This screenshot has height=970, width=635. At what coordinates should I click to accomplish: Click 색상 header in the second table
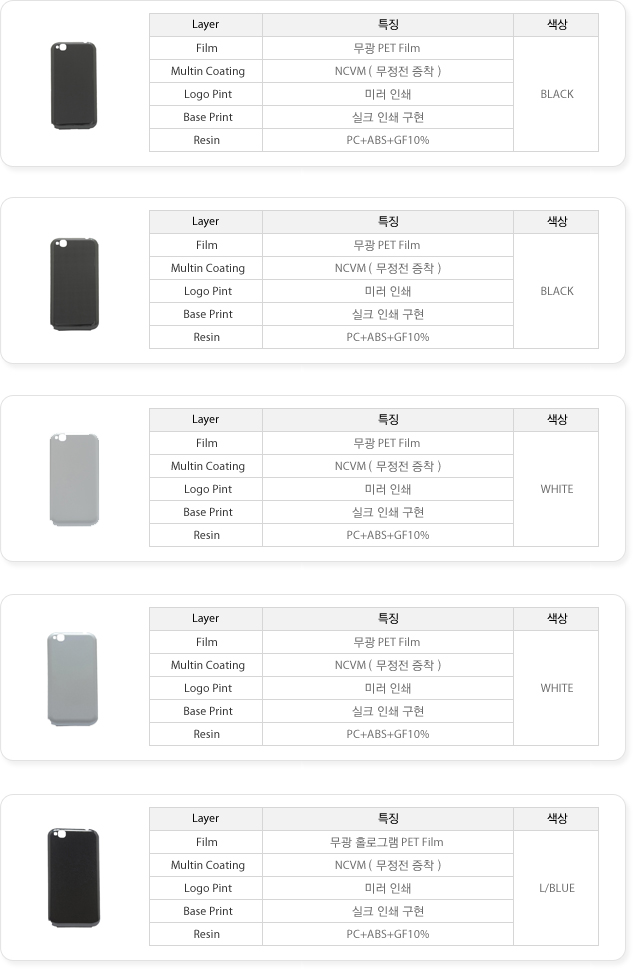coord(556,221)
